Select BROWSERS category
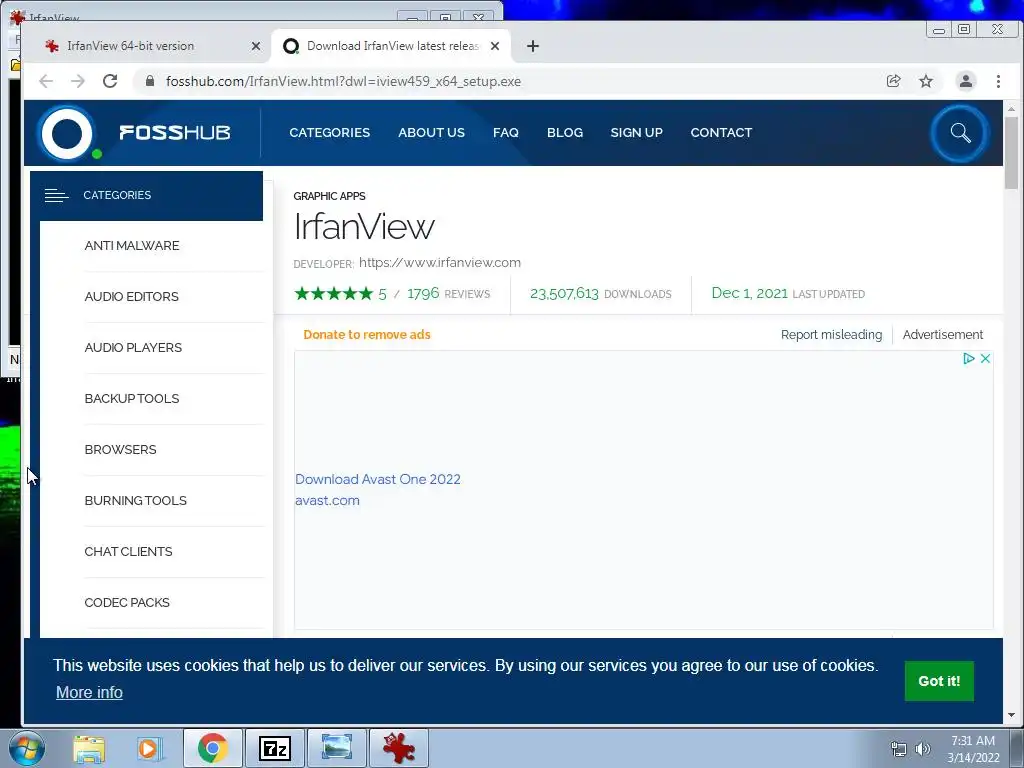 [120, 449]
